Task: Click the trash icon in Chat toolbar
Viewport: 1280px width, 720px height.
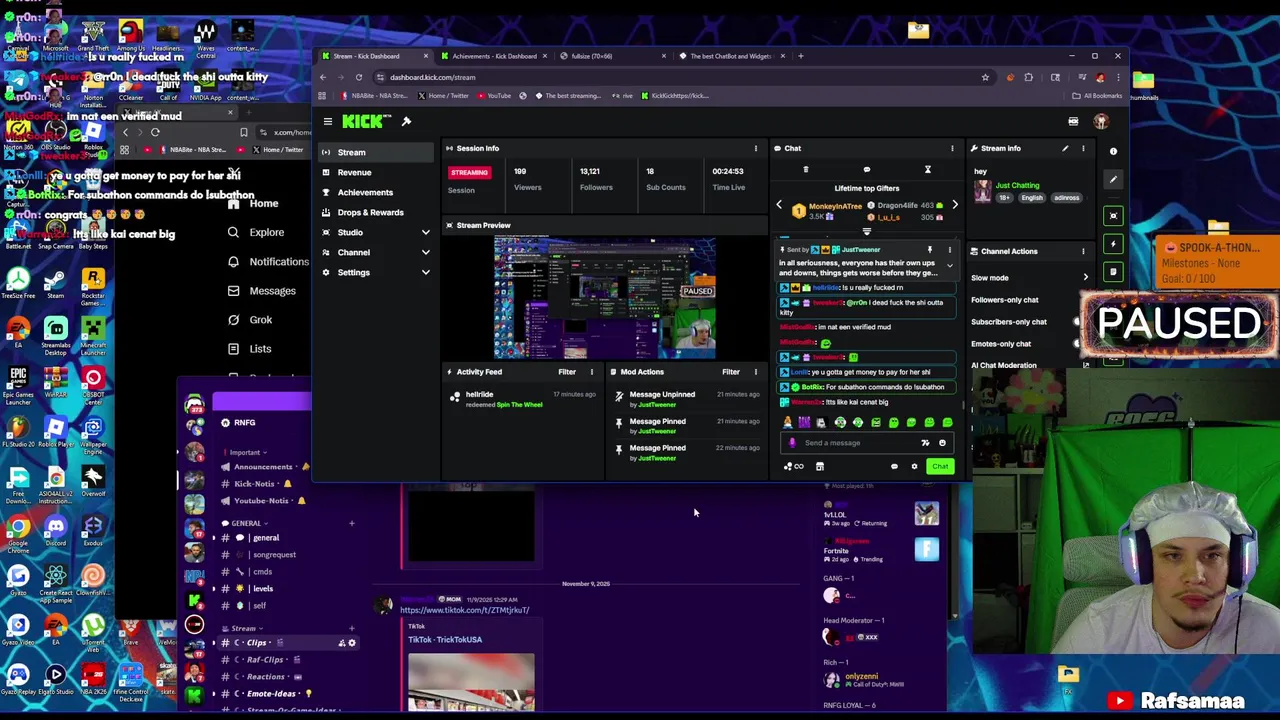Action: pos(806,170)
